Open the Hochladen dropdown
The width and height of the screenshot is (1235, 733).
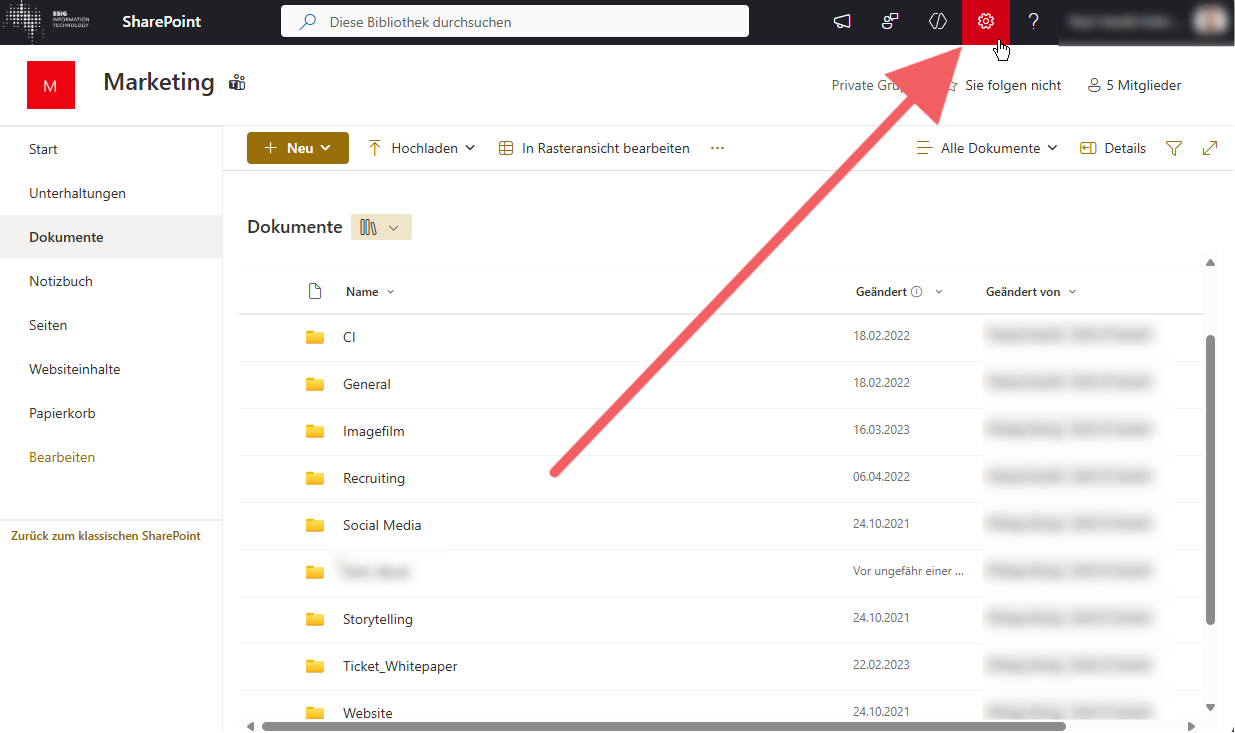click(422, 148)
